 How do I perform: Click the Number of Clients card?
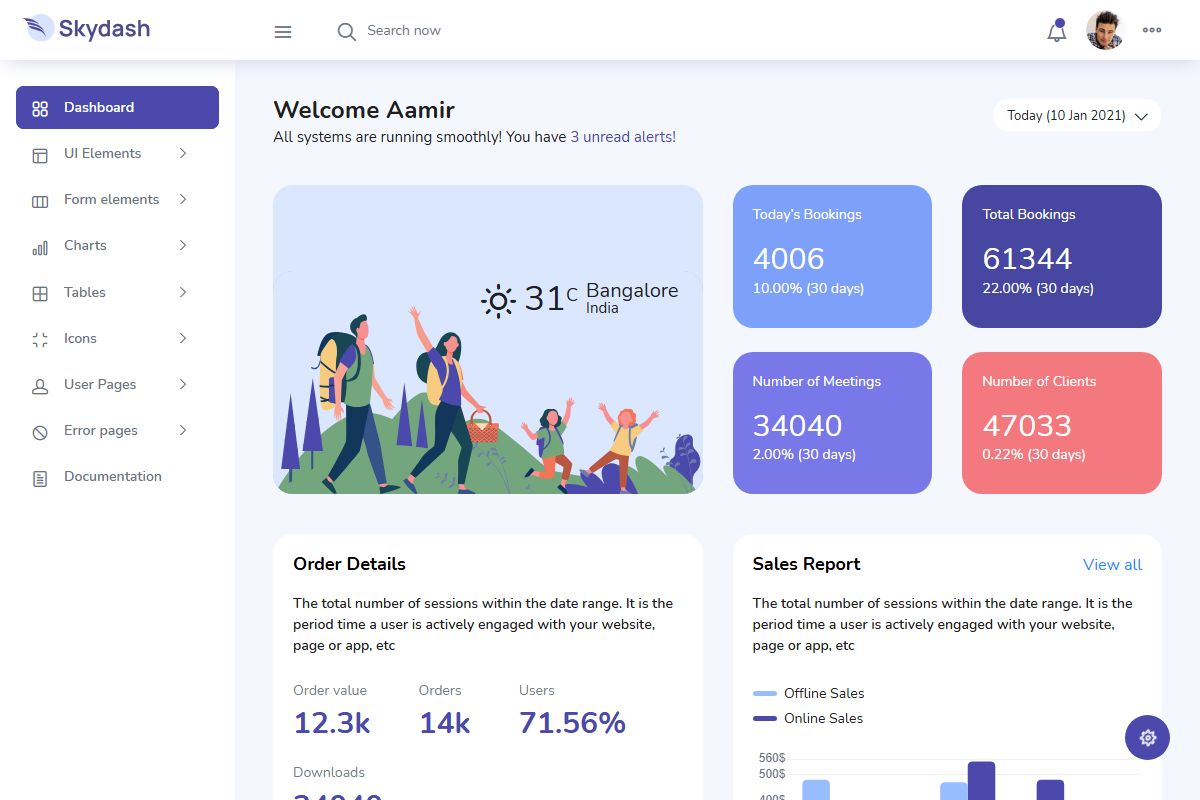point(1062,423)
